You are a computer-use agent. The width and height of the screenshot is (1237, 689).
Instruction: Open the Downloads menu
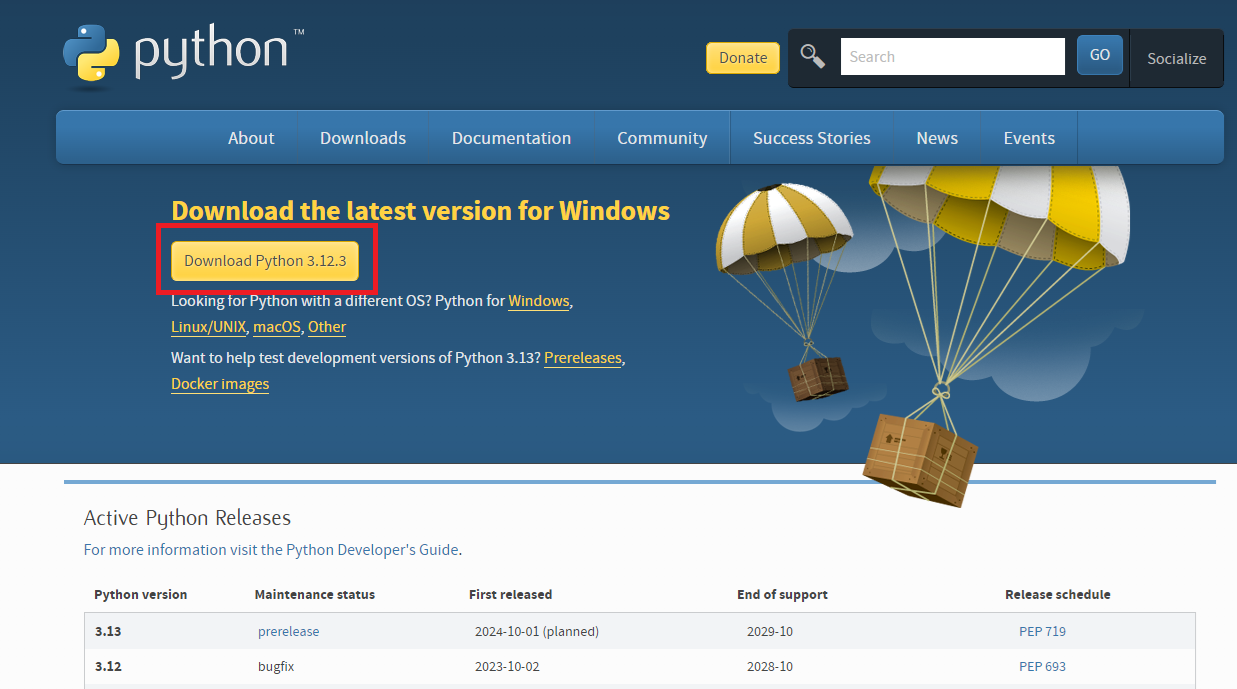click(x=363, y=138)
